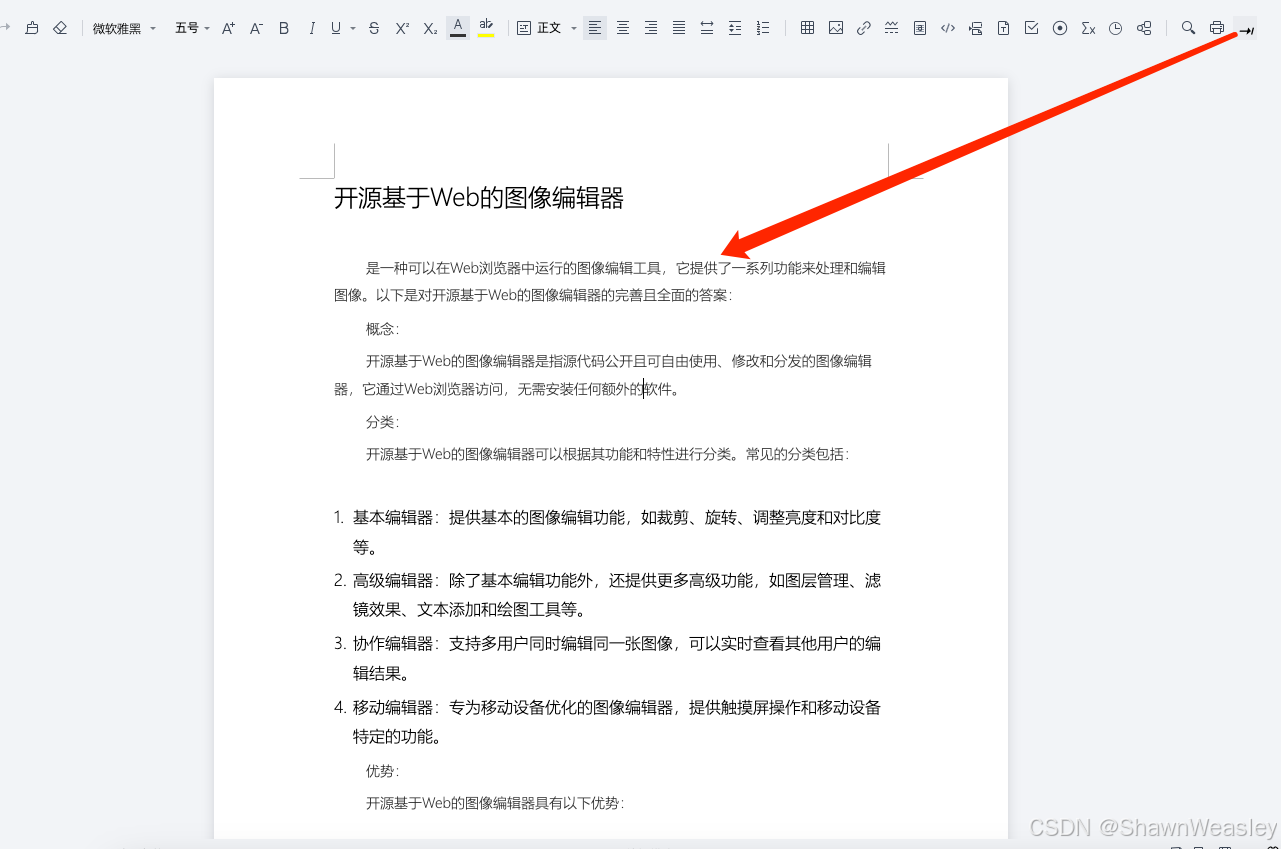
Task: Click the sentence ending 常见的分类包括:
Action: (607, 454)
